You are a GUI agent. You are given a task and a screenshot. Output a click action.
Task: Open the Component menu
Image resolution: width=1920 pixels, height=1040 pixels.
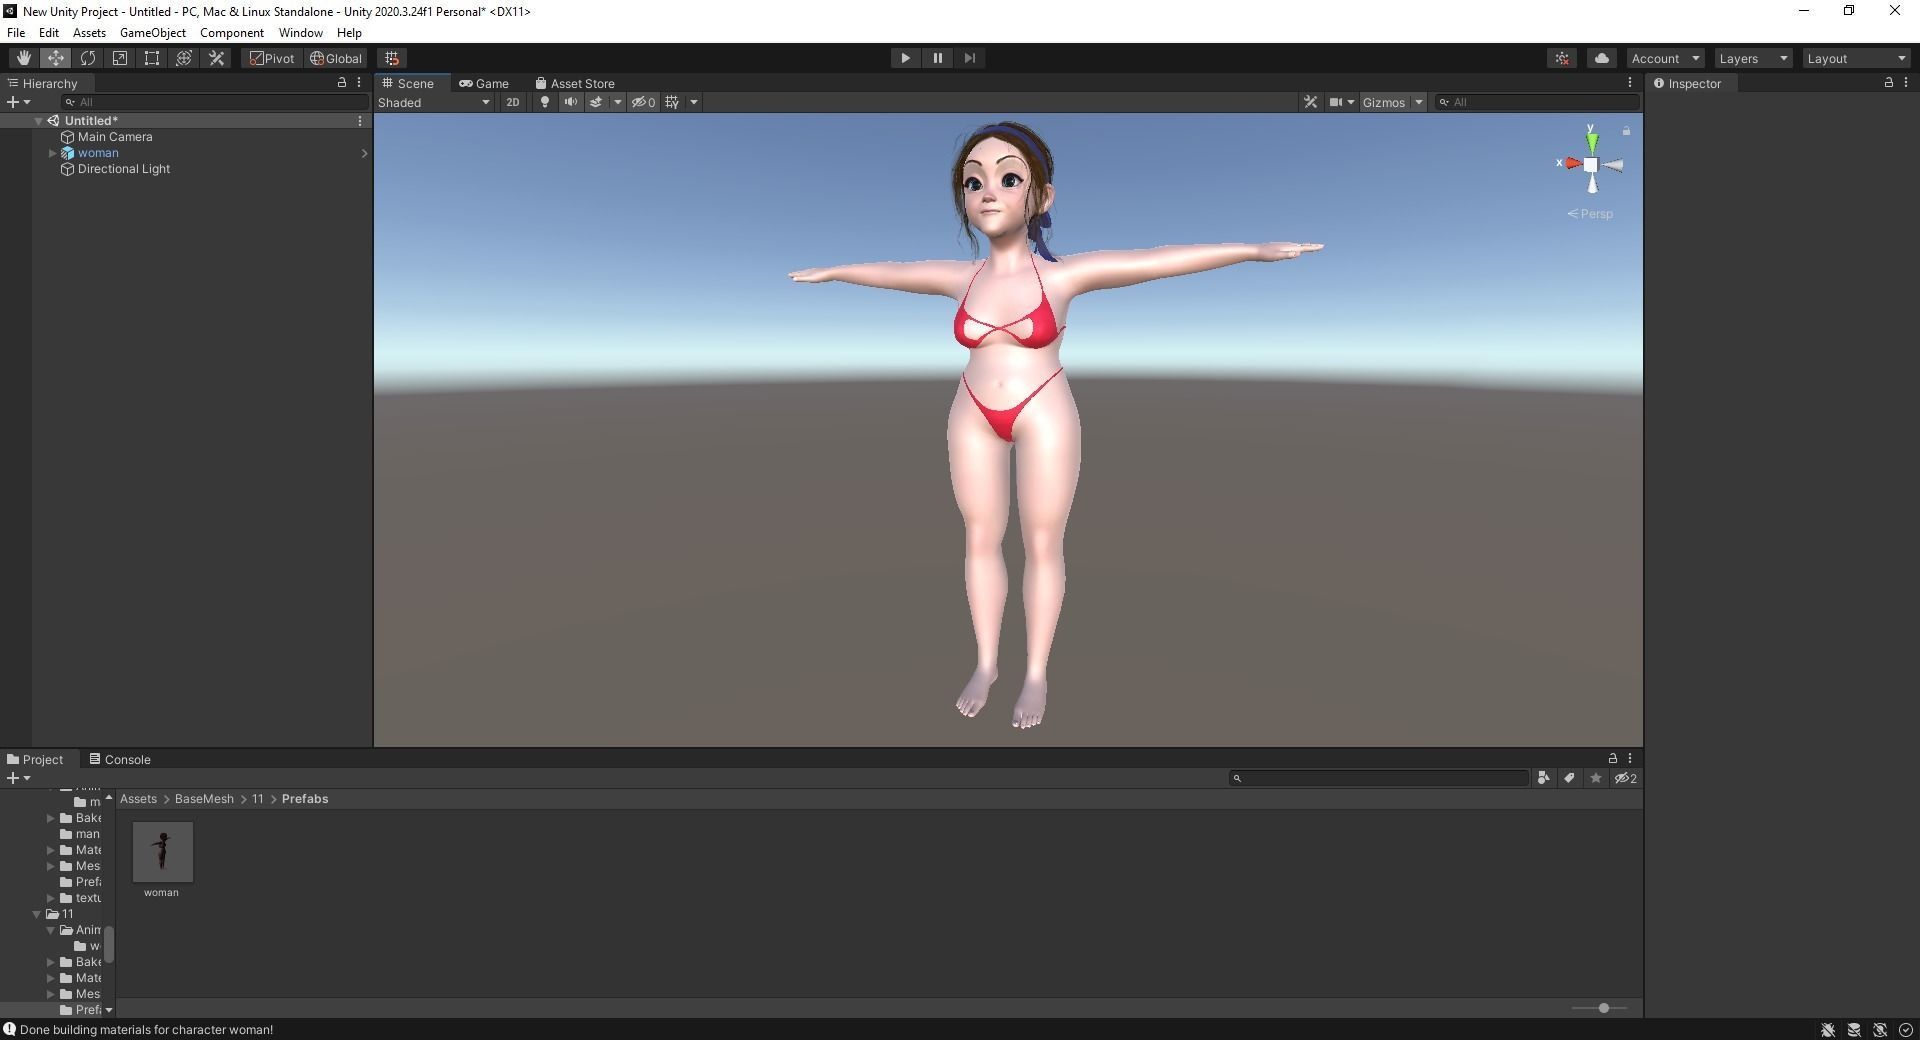click(232, 33)
